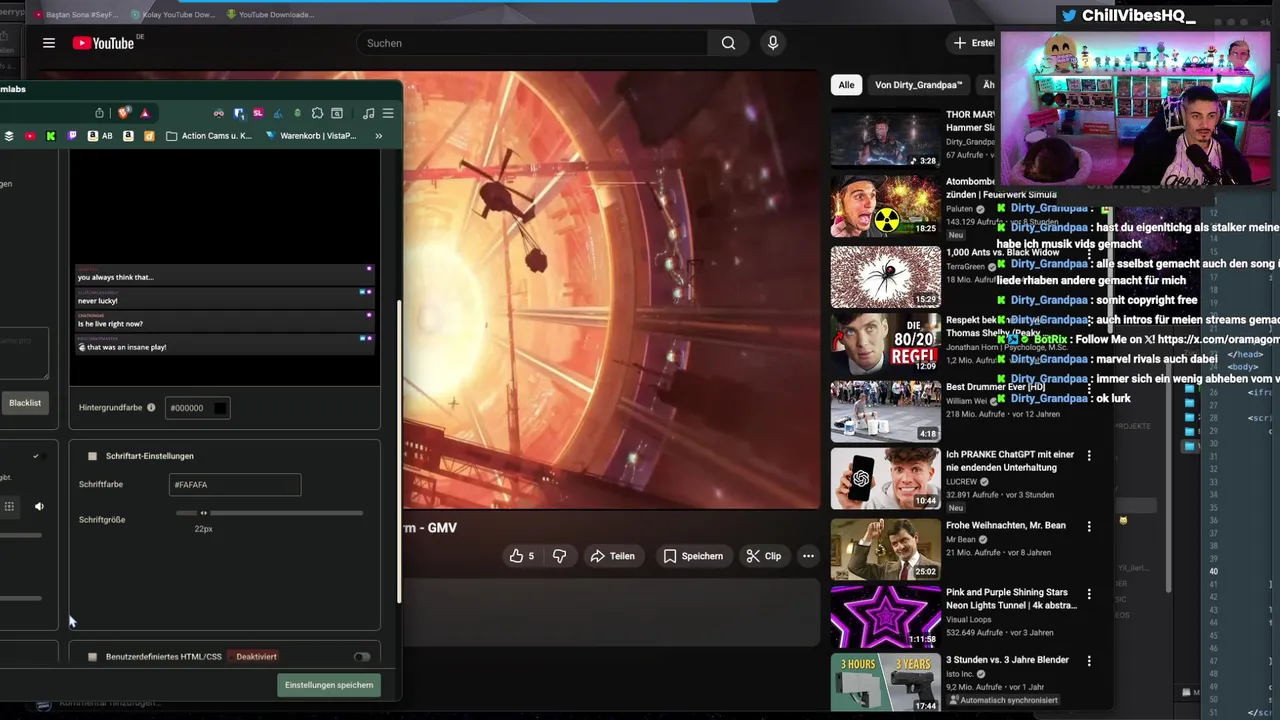Open options menu for Ich PRANKE ChatGPT video
This screenshot has width=1280, height=720.
[1089, 456]
